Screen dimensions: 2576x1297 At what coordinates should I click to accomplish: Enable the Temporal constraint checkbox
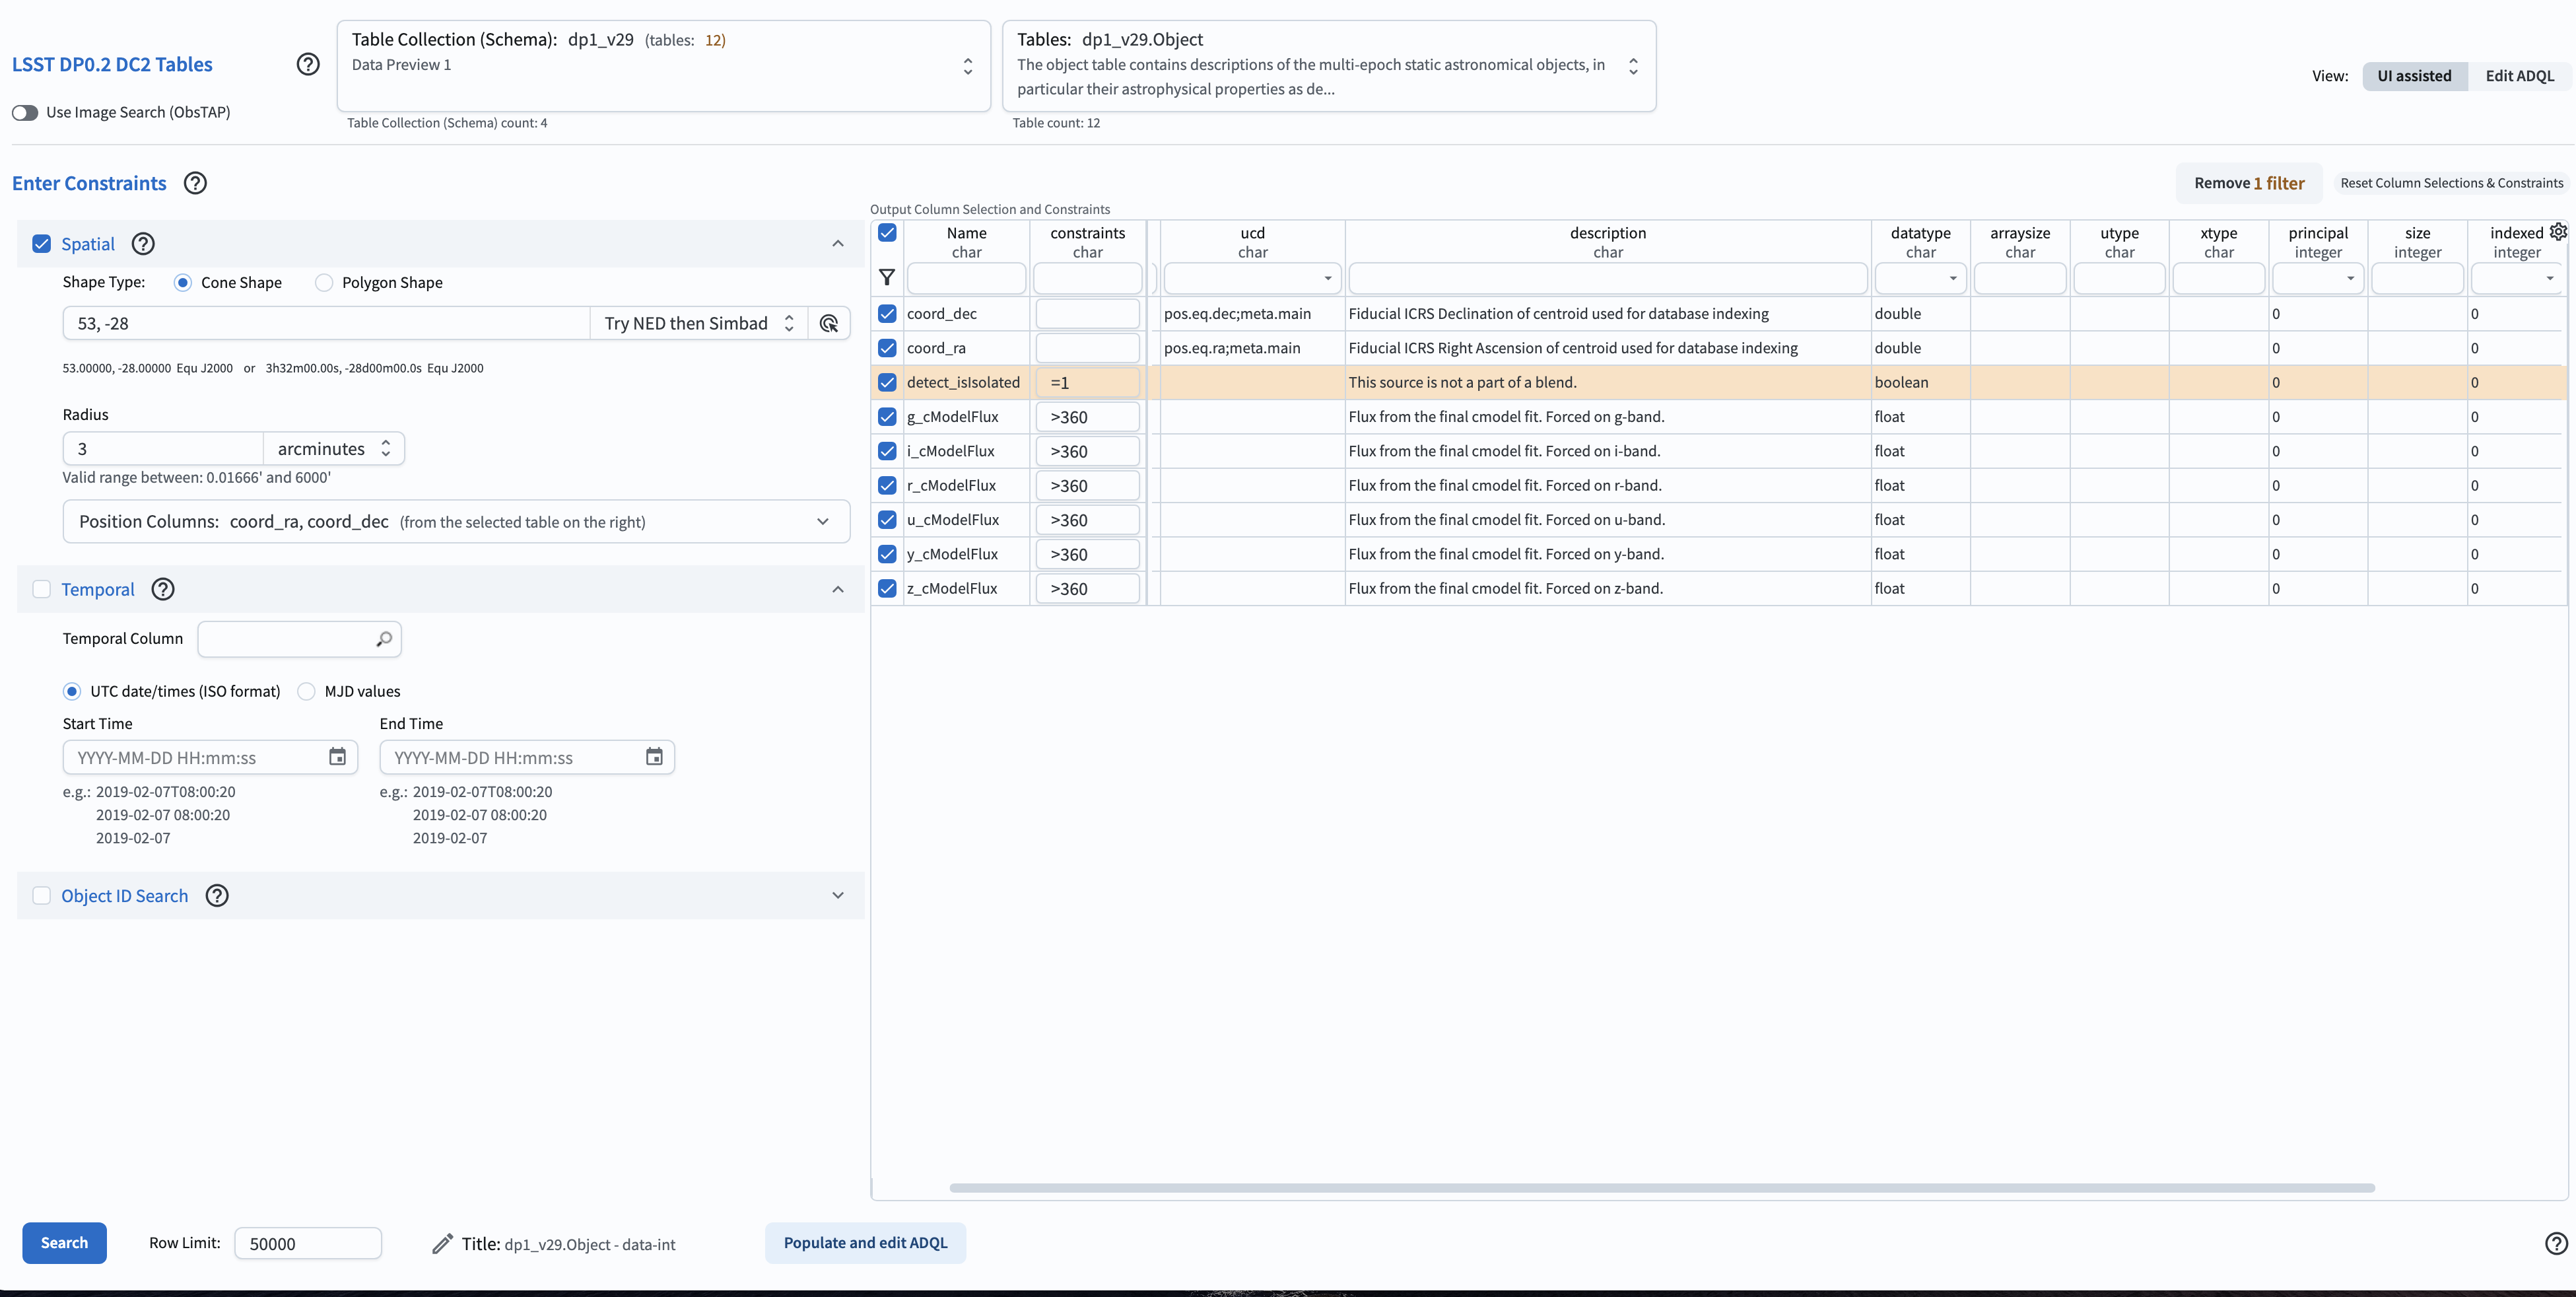coord(42,589)
